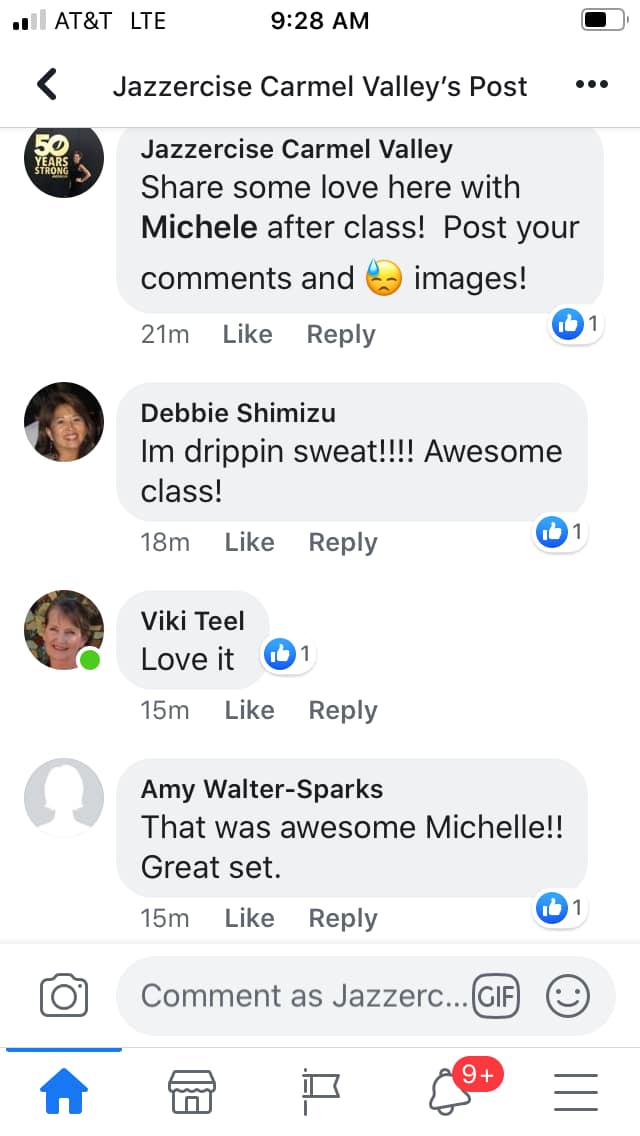This screenshot has height=1136, width=640.
Task: Go to the Home feed tab
Action: click(63, 1091)
